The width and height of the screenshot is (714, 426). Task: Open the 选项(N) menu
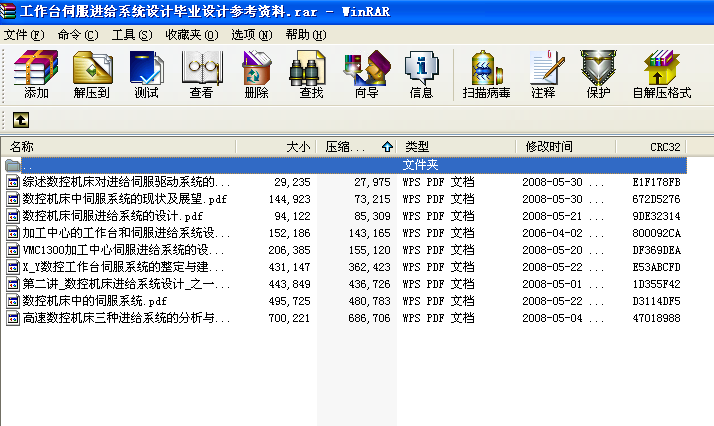pyautogui.click(x=252, y=35)
